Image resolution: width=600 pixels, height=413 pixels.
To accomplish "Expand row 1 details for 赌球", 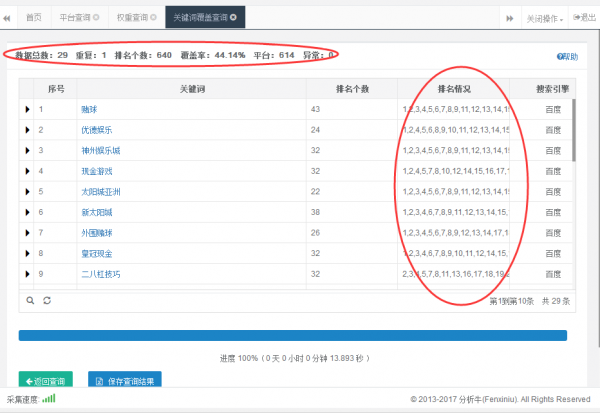I will [27, 108].
